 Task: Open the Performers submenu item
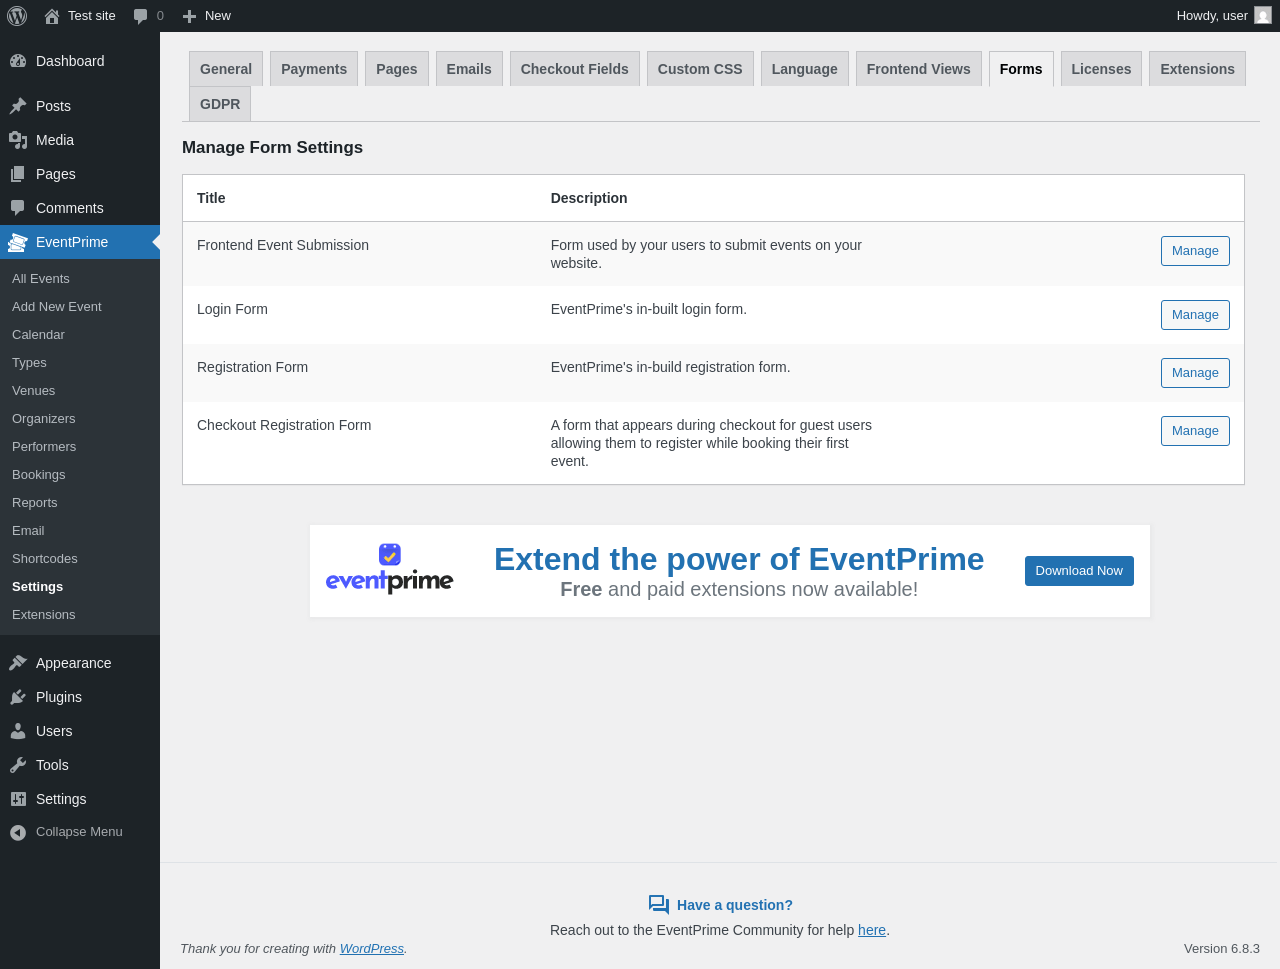80,447
